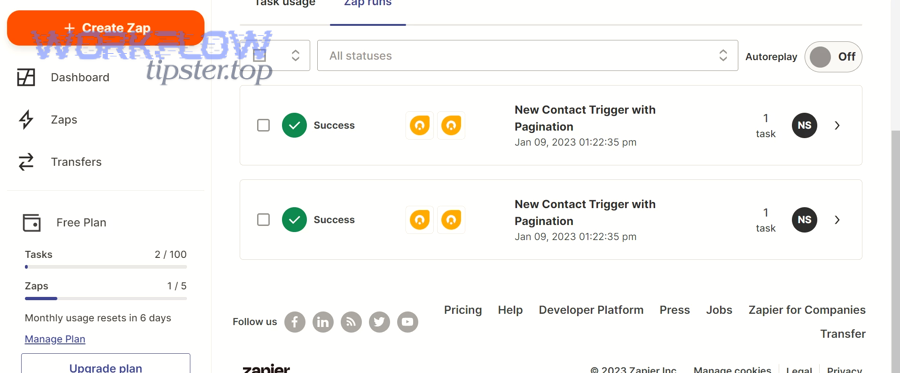The height and width of the screenshot is (373, 900).
Task: Select the Zap runs tab
Action: pos(368,3)
